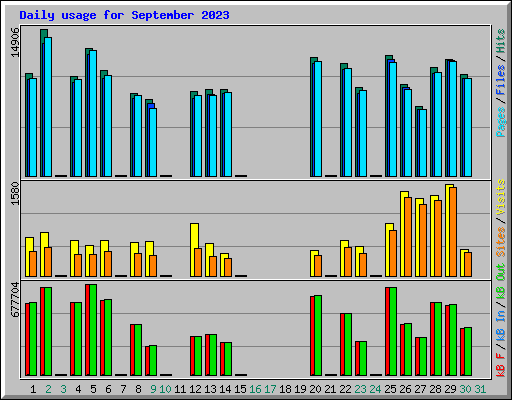Click the green kB Out bar for day 9
The image size is (512, 400).
click(x=153, y=361)
